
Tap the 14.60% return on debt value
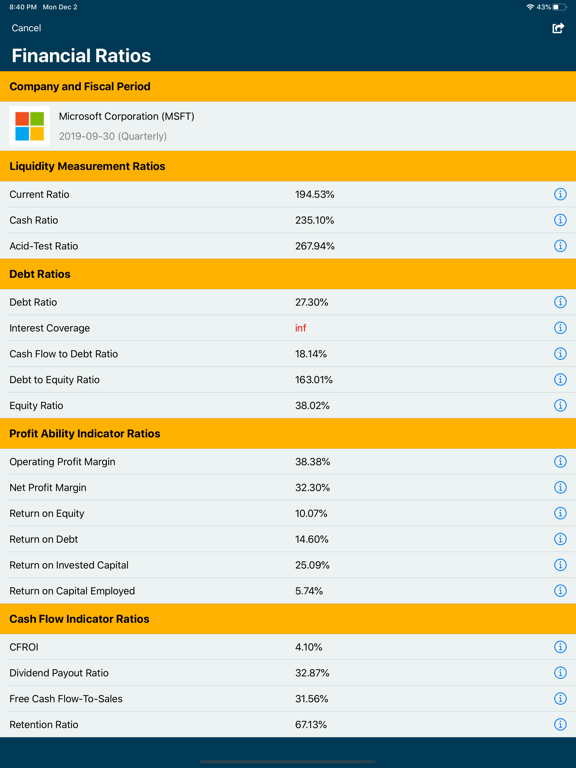[312, 539]
